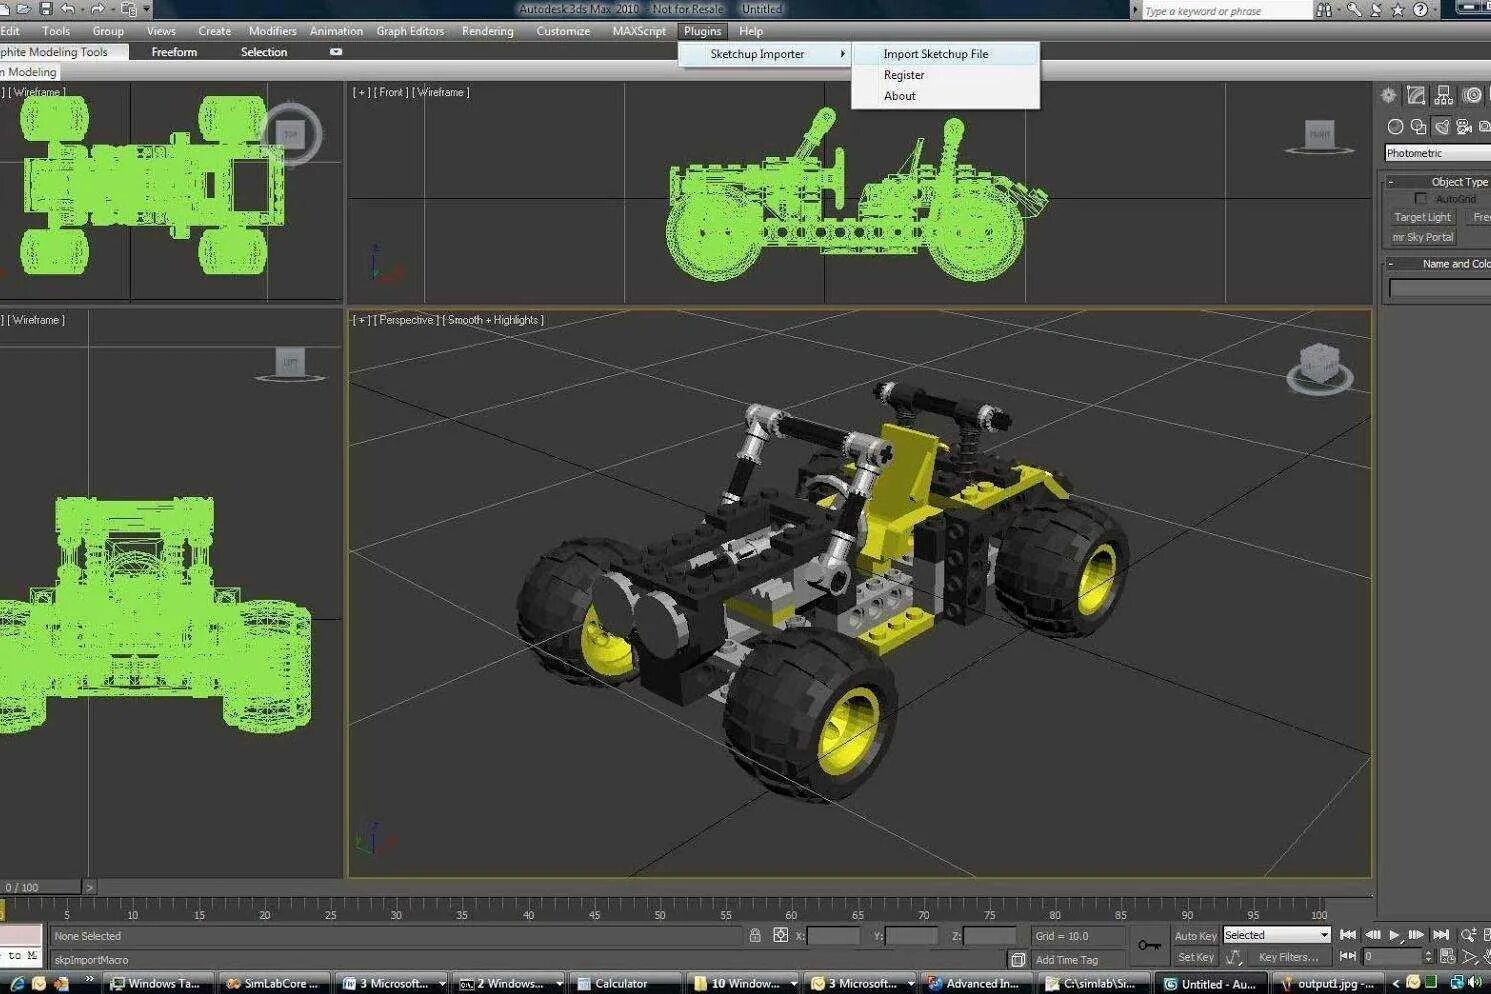Toggle the Key Mode button

(x=1348, y=957)
